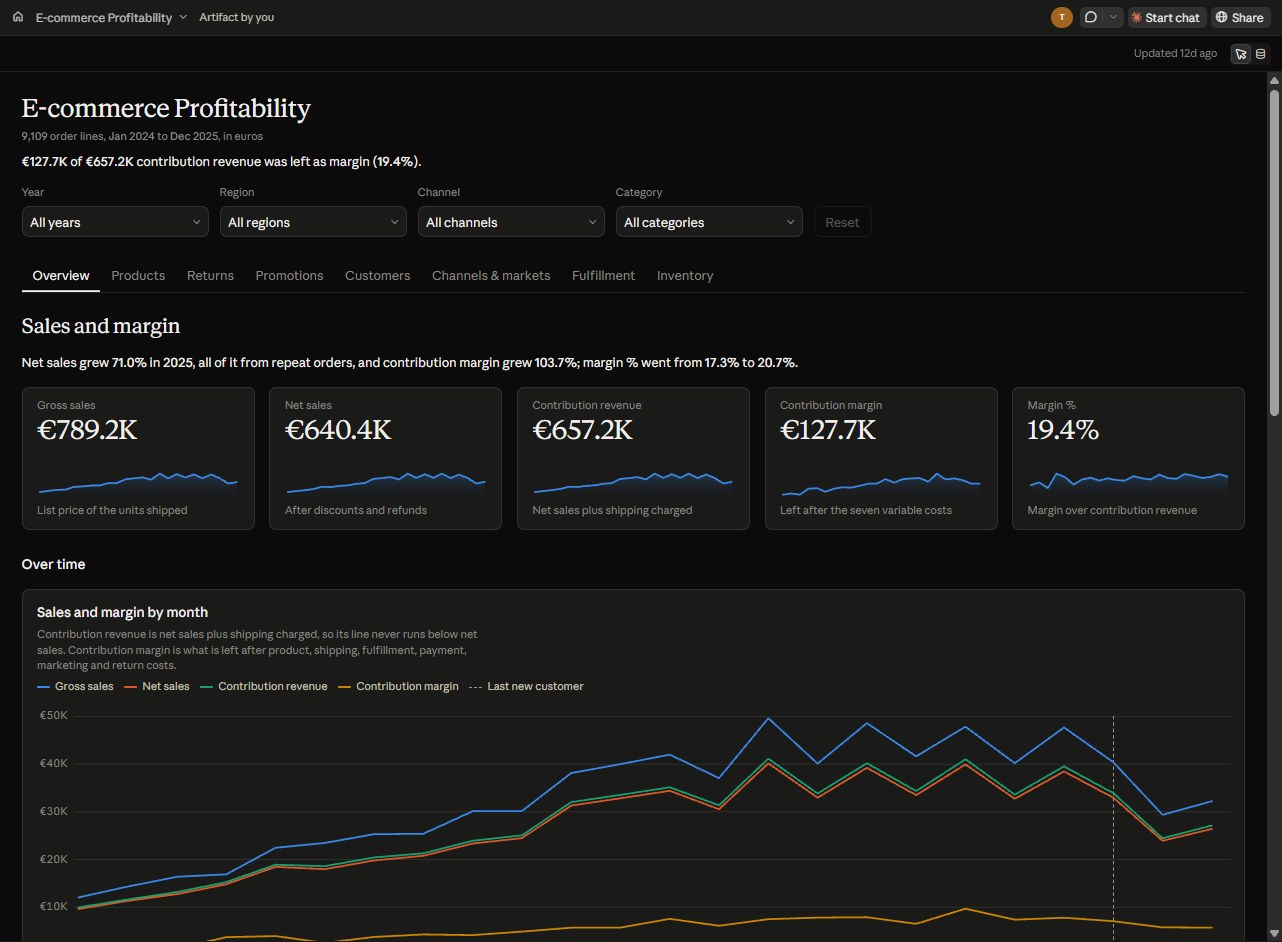
Task: Click the Net sales €640.4K card
Action: pyautogui.click(x=385, y=458)
